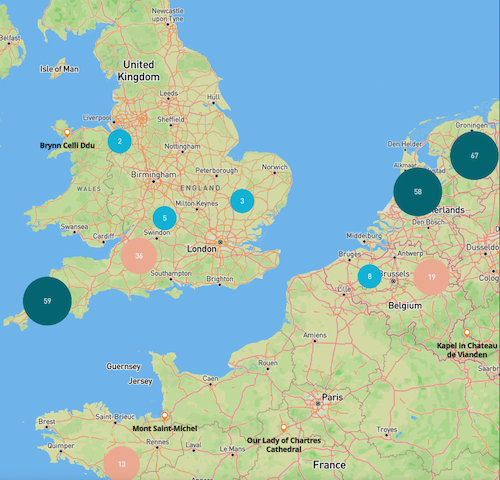This screenshot has width=500, height=480.
Task: Click the London city label
Action: pos(202,249)
